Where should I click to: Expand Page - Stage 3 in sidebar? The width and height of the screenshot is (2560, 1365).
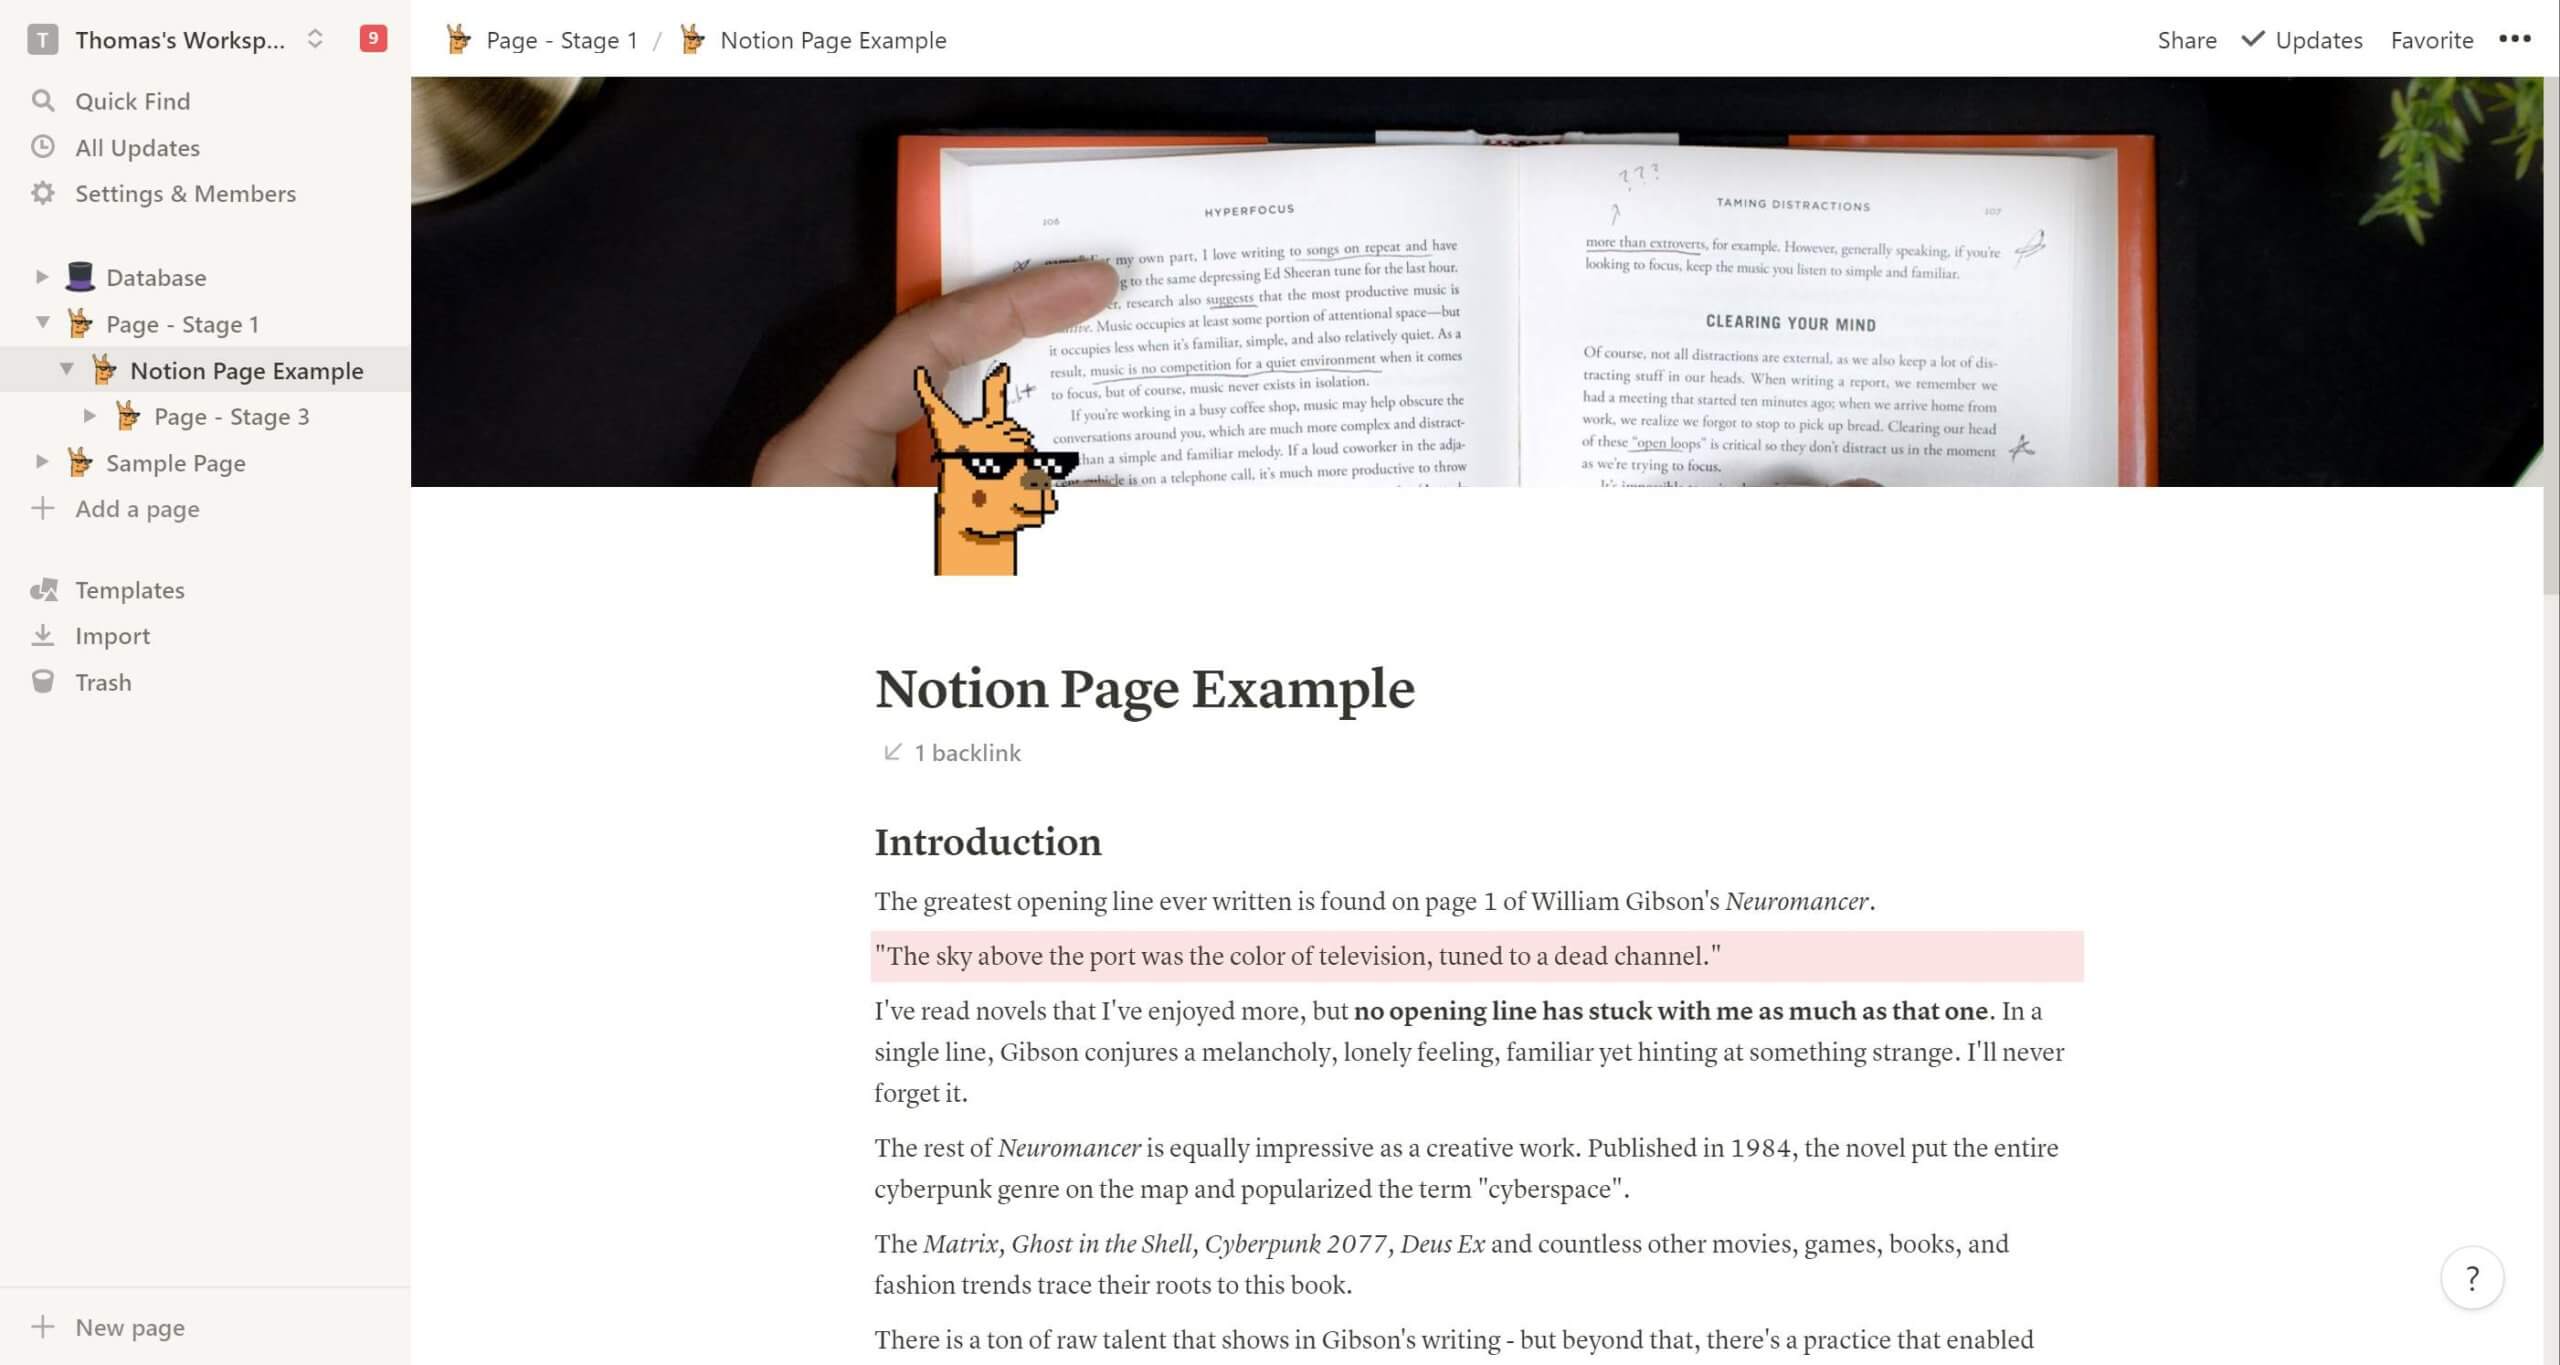(90, 415)
